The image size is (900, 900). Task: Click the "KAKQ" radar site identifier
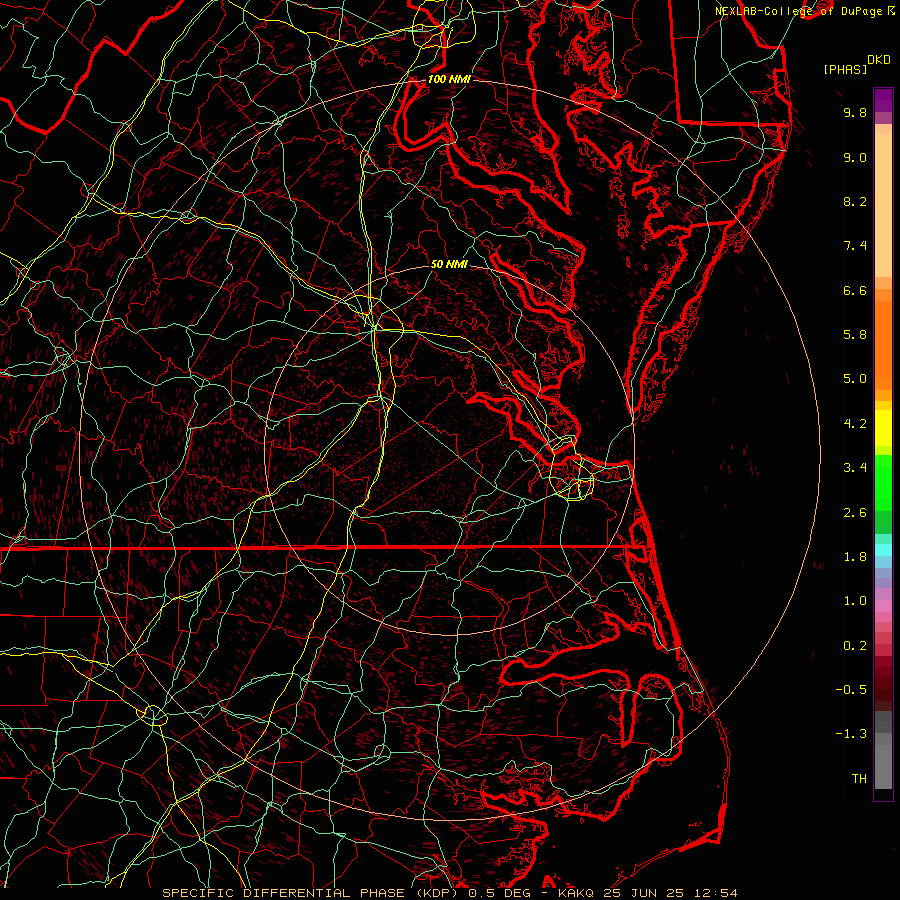click(577, 893)
